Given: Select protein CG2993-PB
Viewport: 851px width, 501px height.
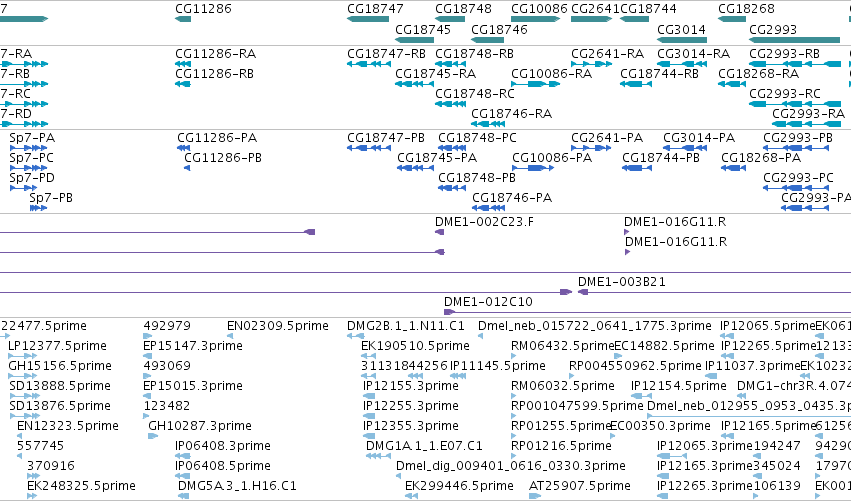Looking at the screenshot, I should point(798,138).
